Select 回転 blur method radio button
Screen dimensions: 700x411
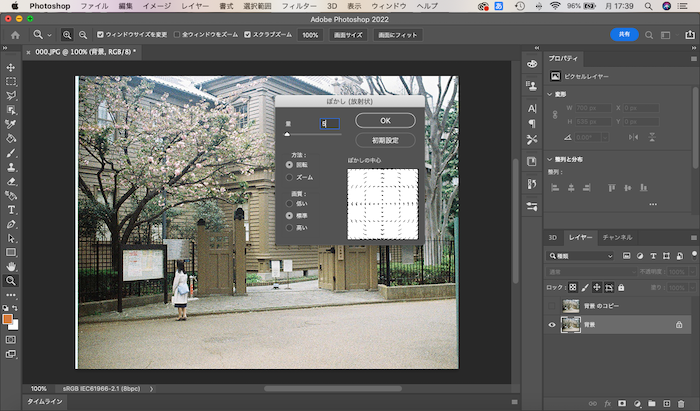tap(289, 165)
